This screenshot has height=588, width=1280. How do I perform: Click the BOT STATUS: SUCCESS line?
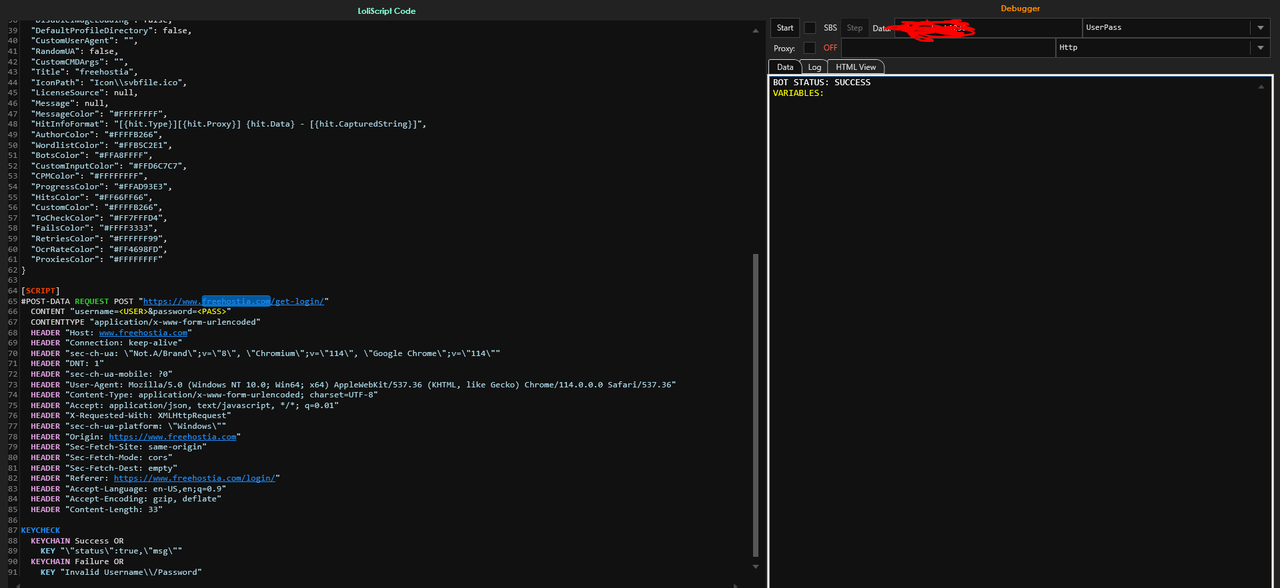[821, 82]
